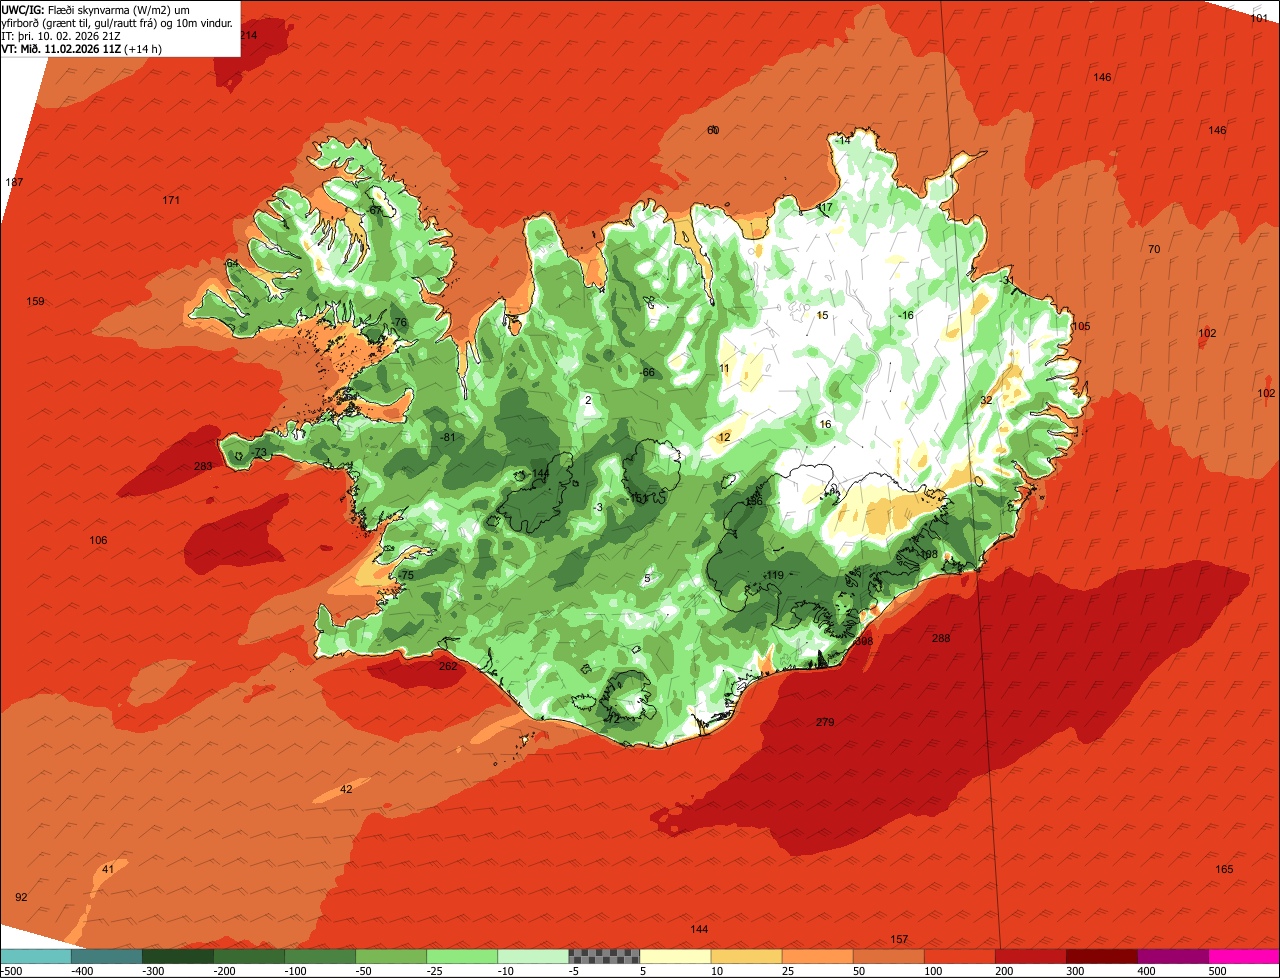Click the 214 value in the dark red patch
The image size is (1280, 978).
tap(248, 35)
